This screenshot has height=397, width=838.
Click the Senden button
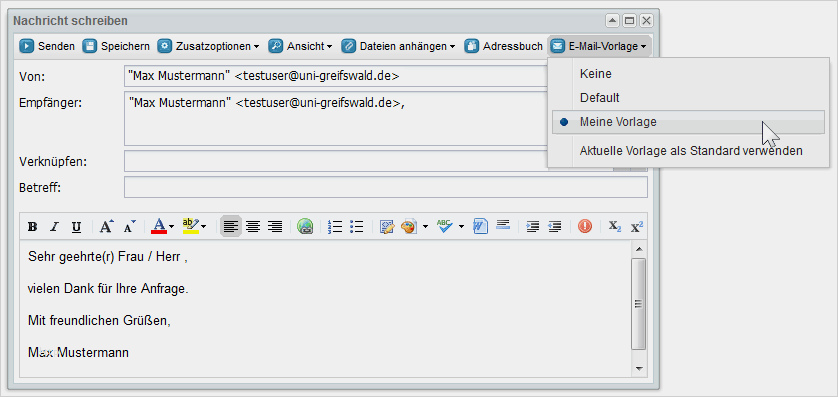point(48,46)
